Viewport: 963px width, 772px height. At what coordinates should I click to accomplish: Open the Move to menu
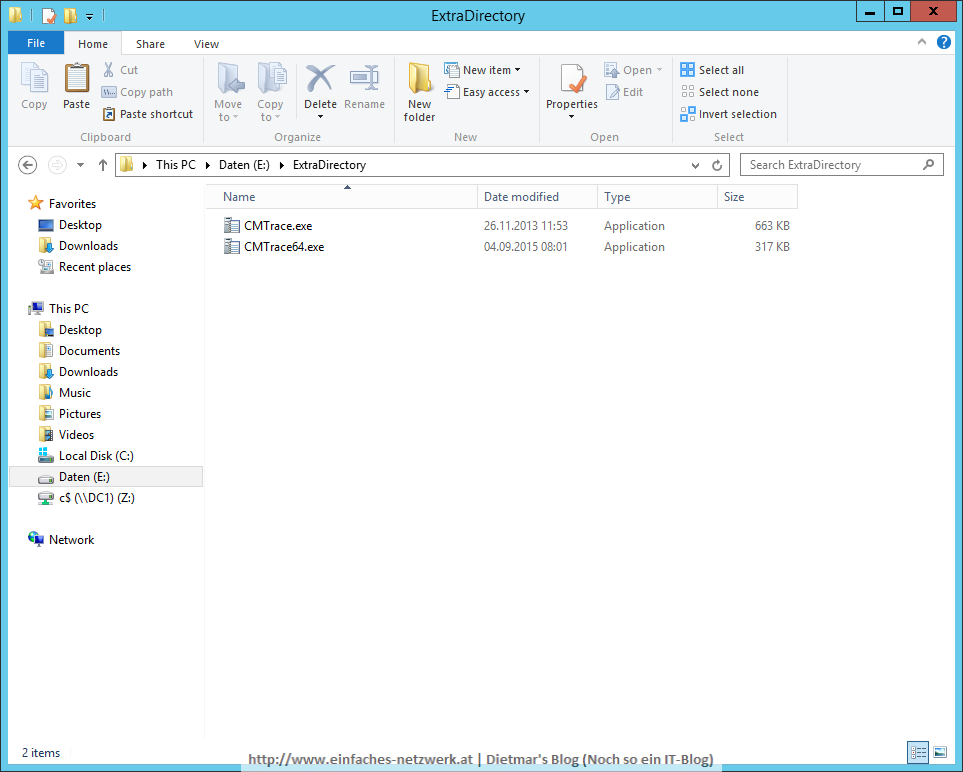(228, 92)
